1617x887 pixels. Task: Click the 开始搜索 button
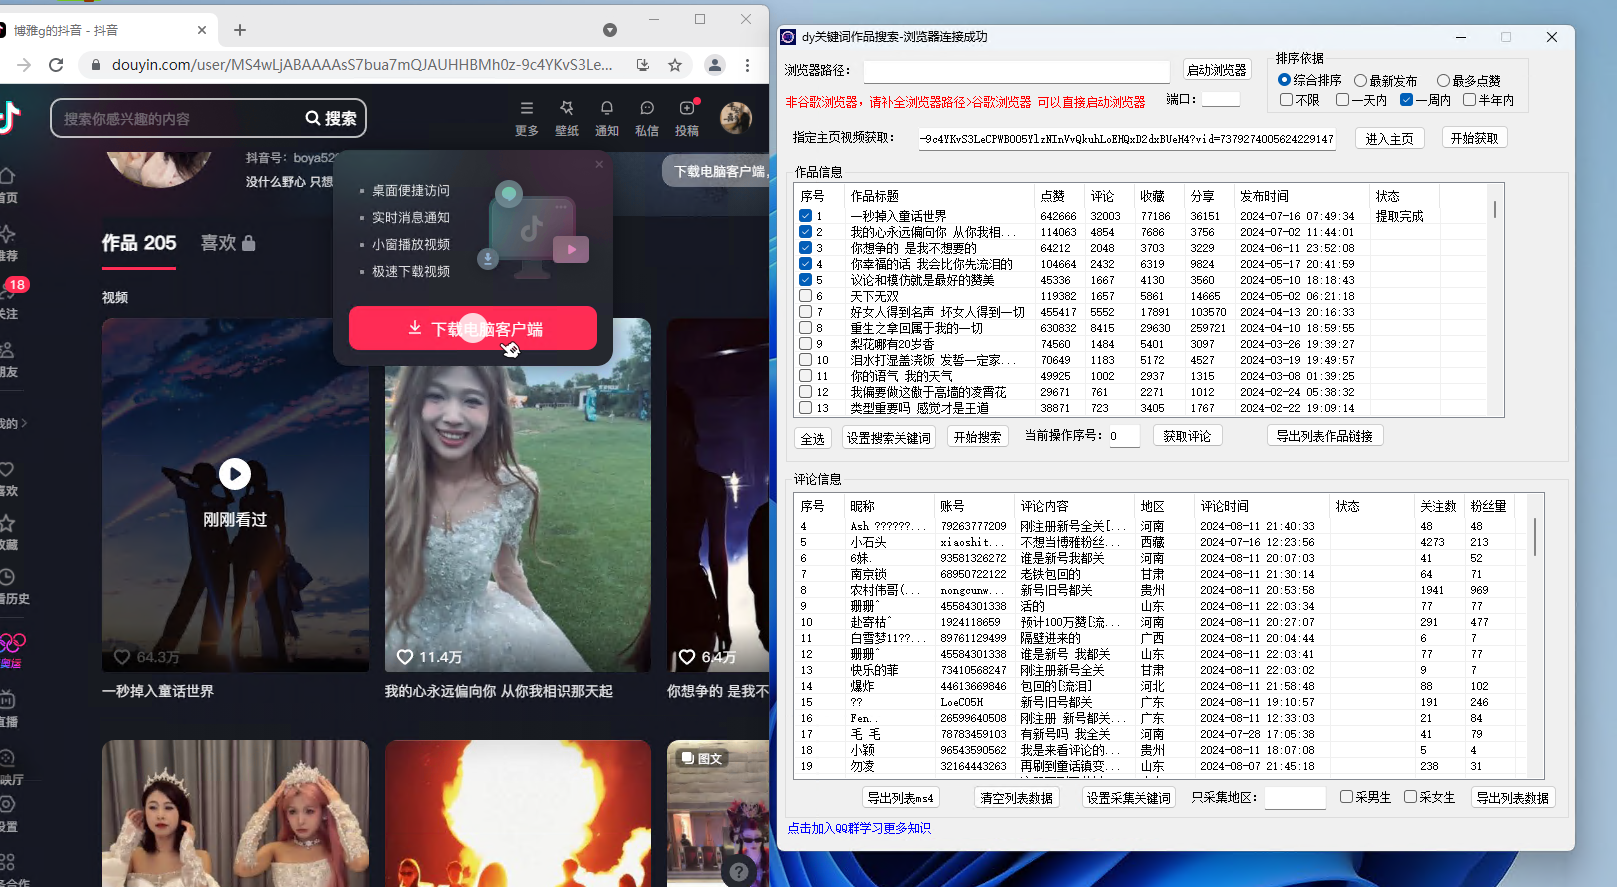click(977, 437)
